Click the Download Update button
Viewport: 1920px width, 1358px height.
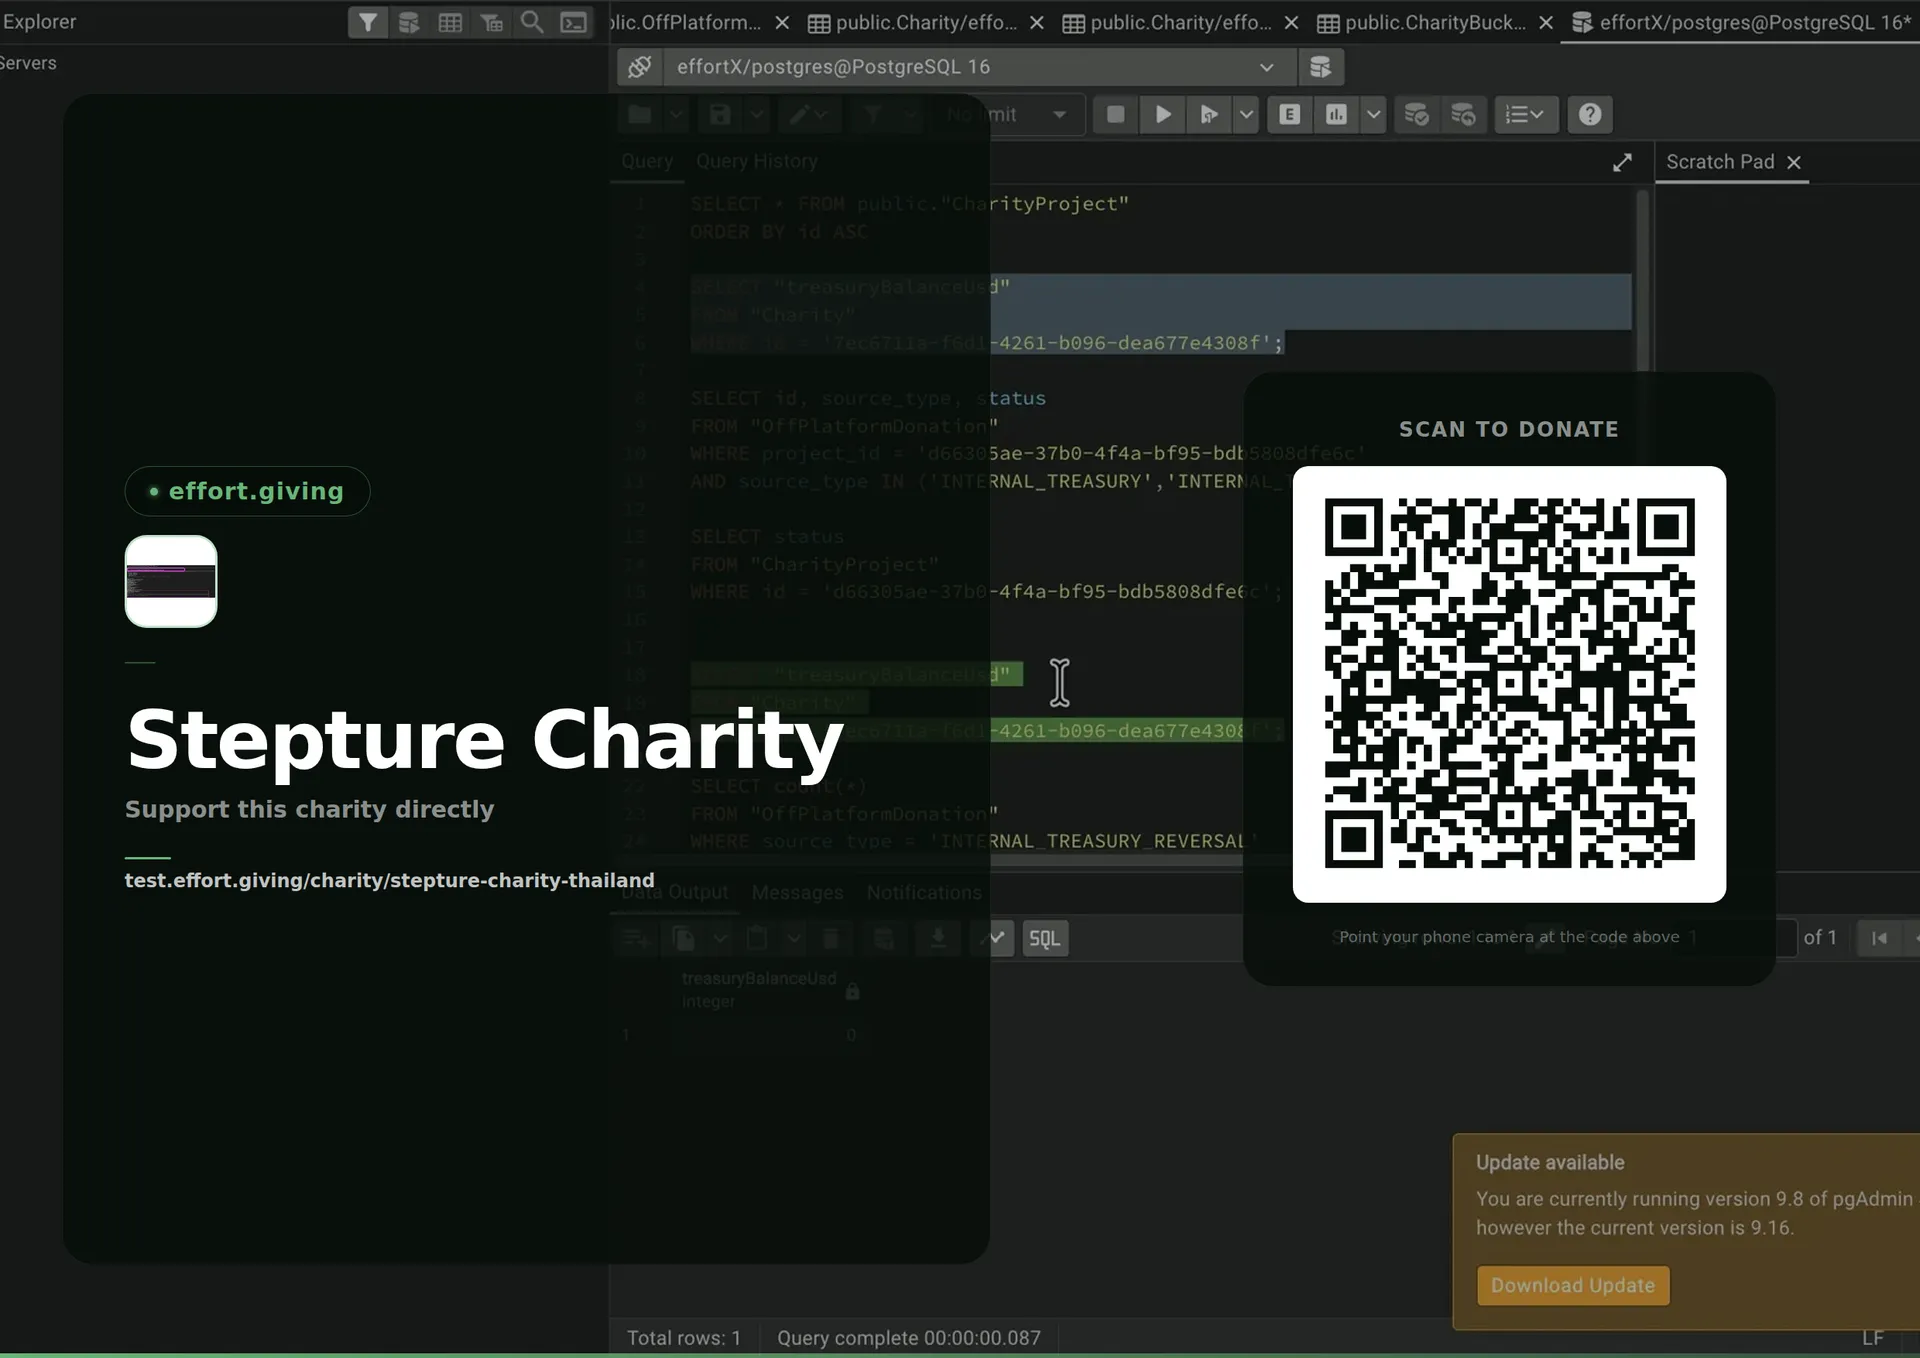click(x=1573, y=1285)
